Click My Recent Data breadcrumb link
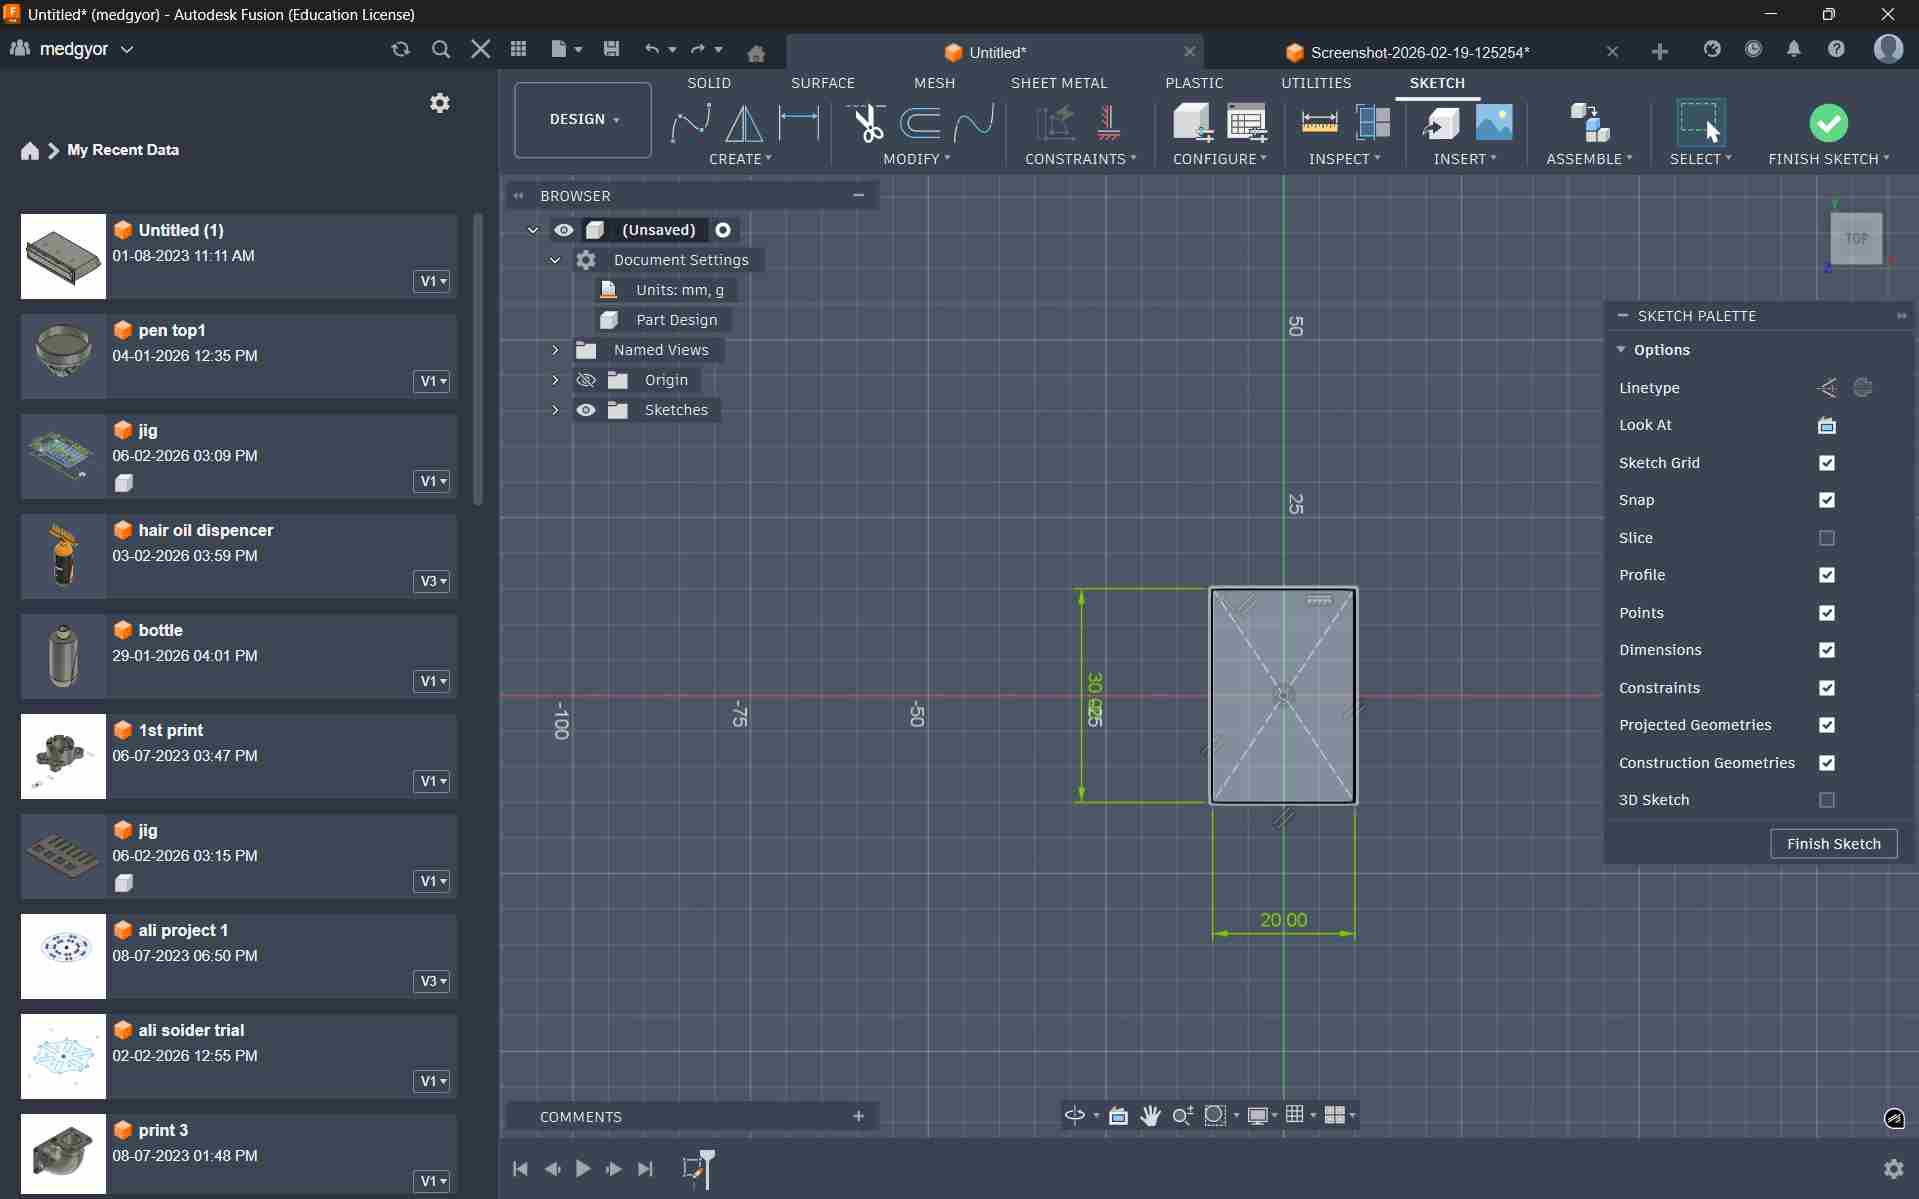This screenshot has width=1919, height=1199. tap(123, 150)
